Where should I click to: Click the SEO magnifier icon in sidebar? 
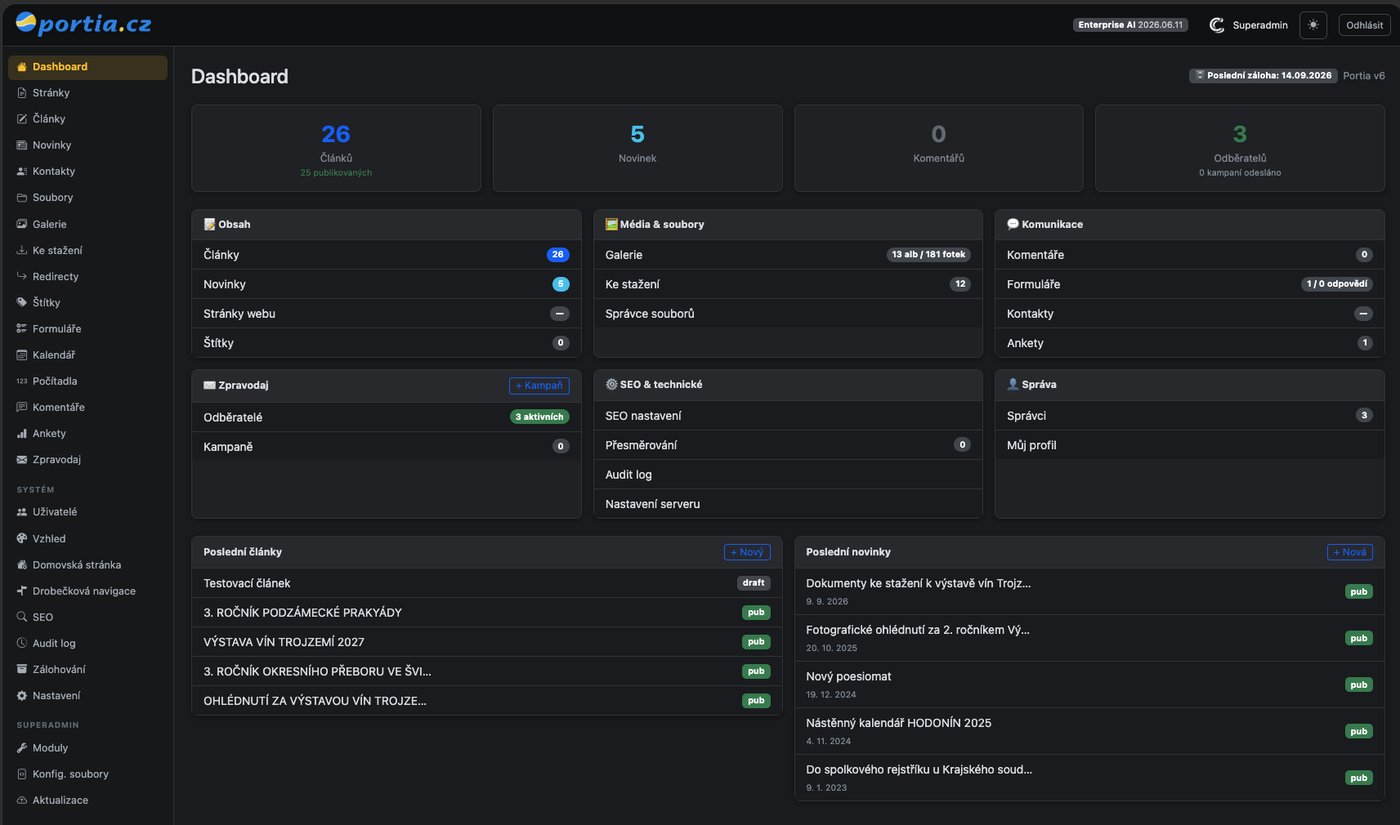coord(22,617)
